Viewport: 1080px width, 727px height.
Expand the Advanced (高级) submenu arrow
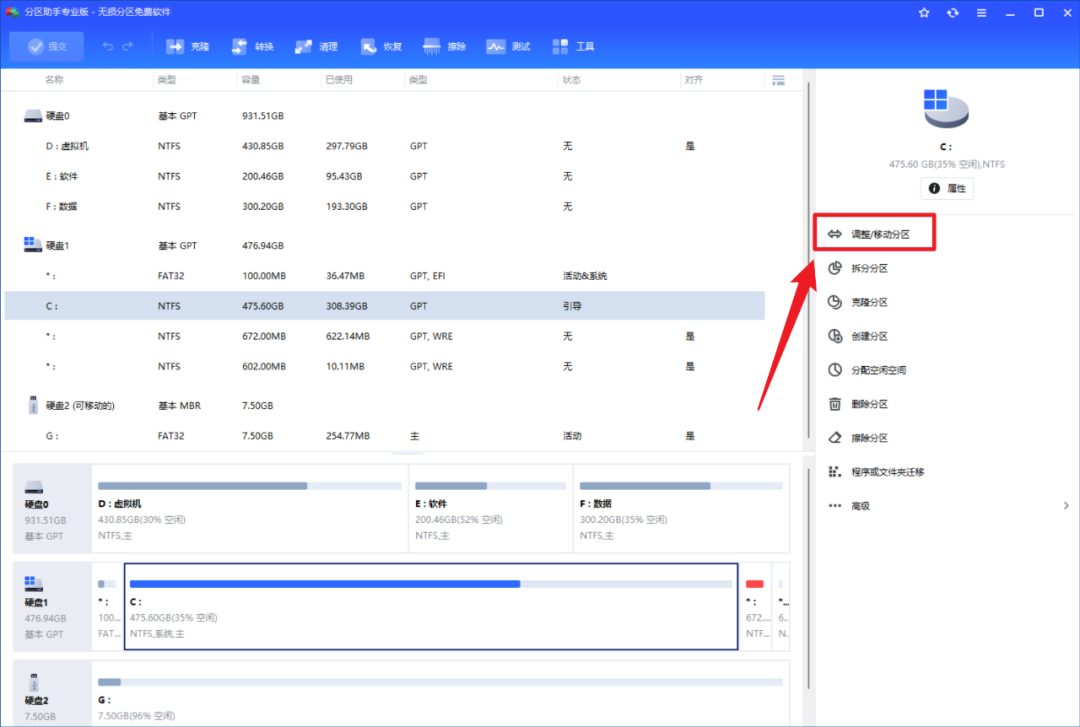pos(1066,506)
